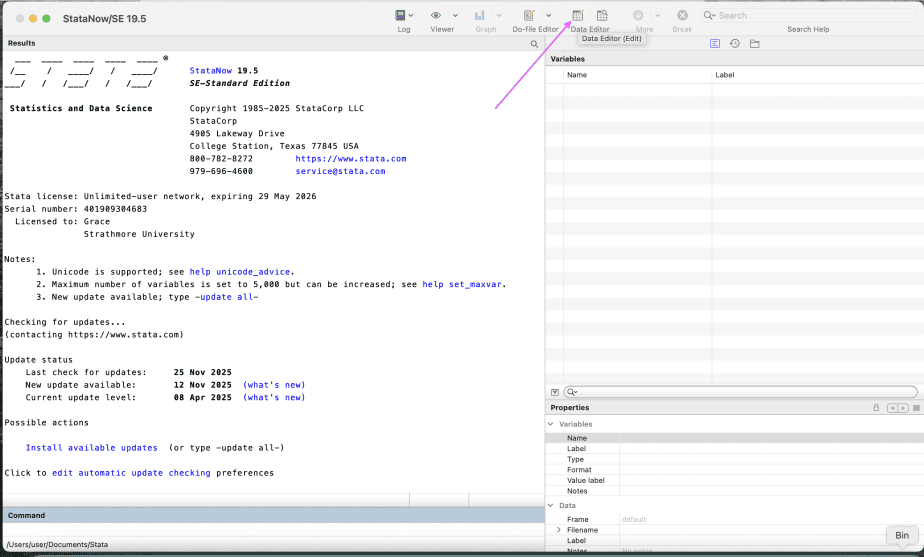This screenshot has height=557, width=924.
Task: Open the help set_maxvar link
Action: (461, 284)
